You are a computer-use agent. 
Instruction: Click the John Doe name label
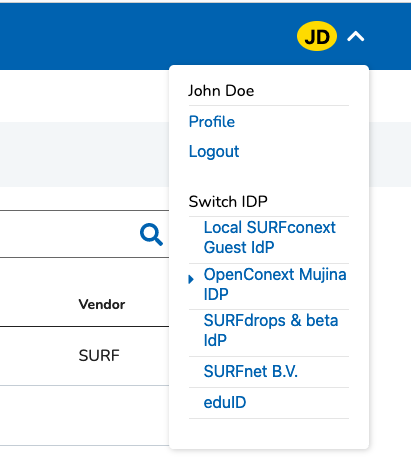[x=221, y=91]
